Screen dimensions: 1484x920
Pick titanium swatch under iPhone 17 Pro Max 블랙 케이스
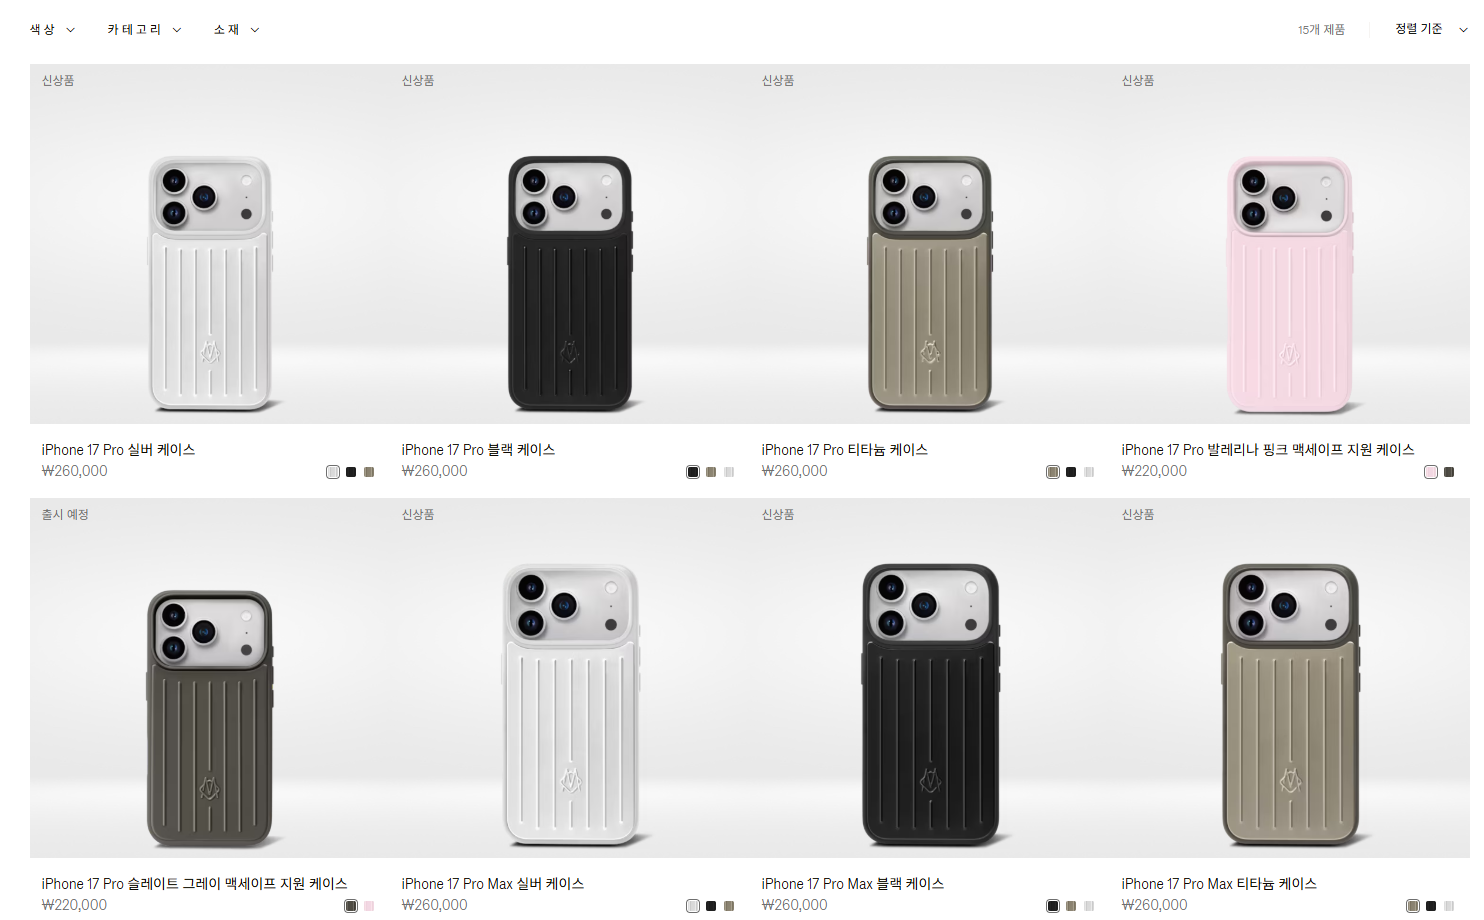(1071, 906)
